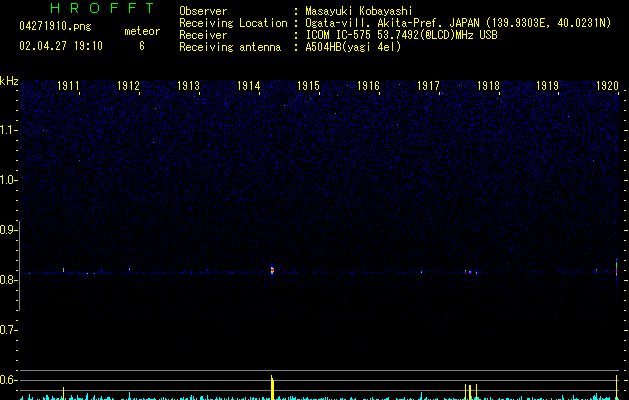The height and width of the screenshot is (400, 629).
Task: Click the 1916 time marker
Action: (x=368, y=86)
